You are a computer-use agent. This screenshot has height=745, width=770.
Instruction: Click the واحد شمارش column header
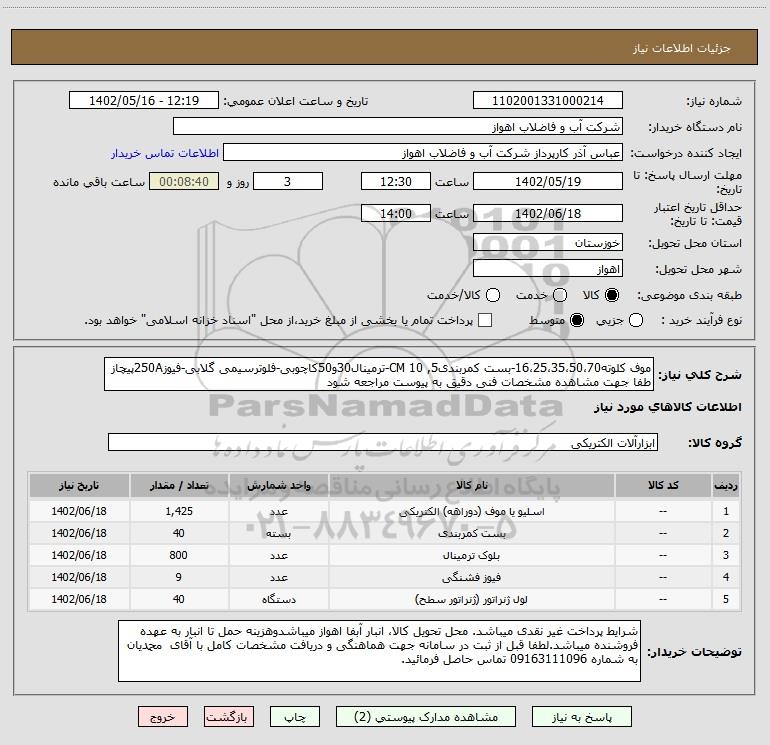coord(278,485)
